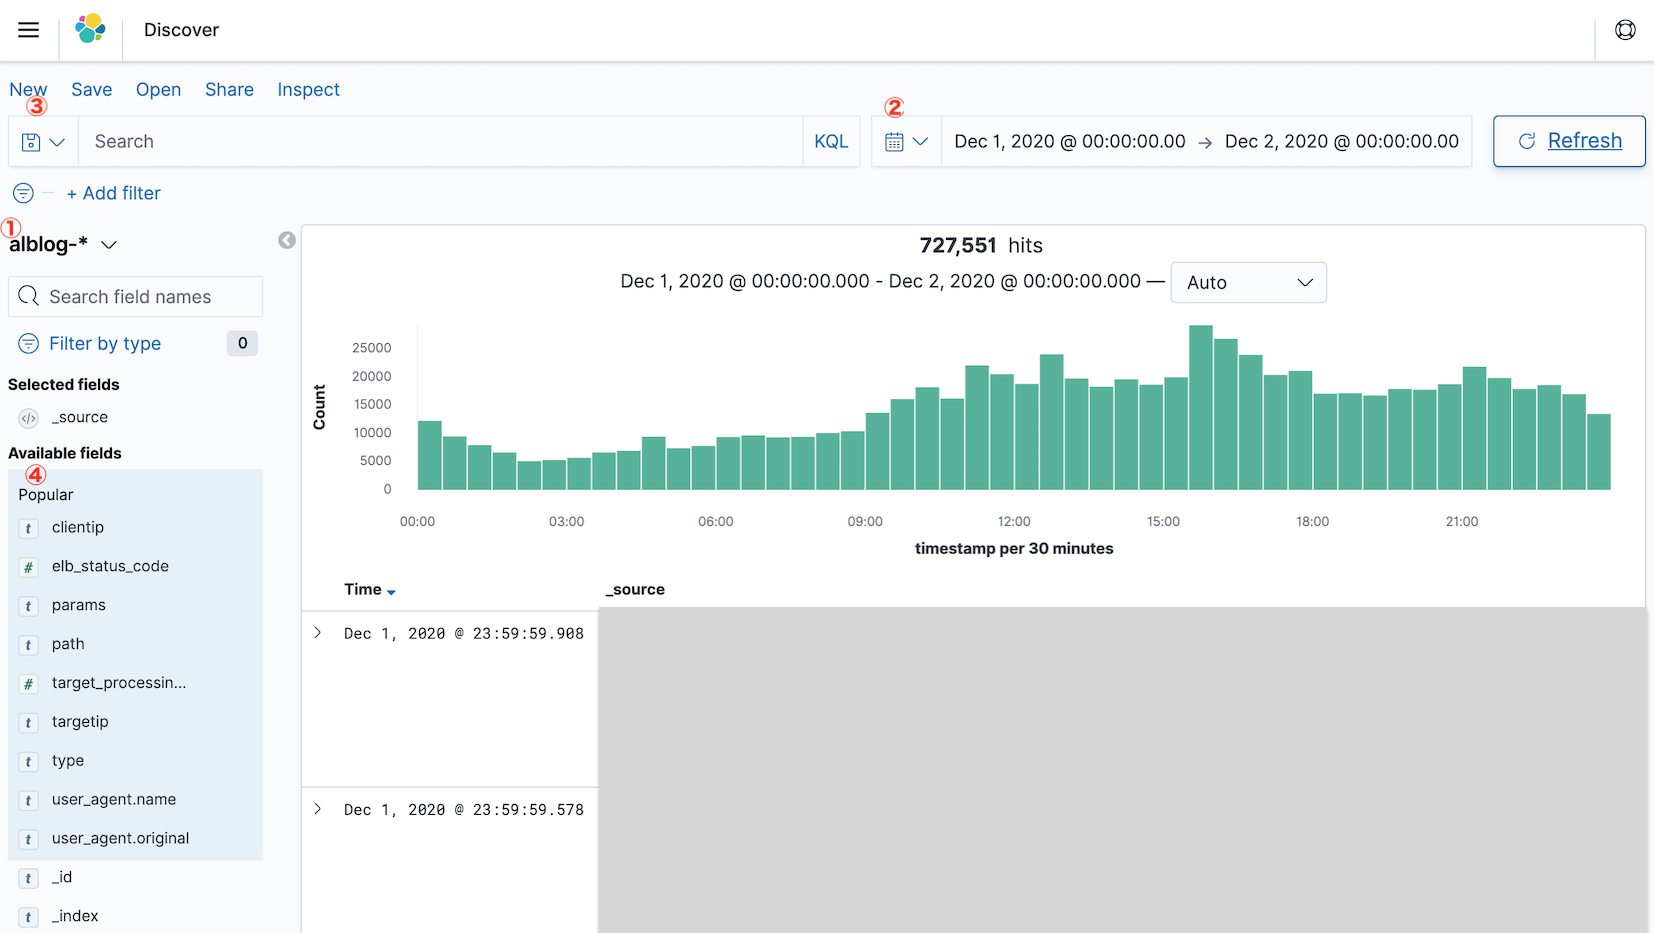
Task: Collapse the field sidebar arrow
Action: 287,240
